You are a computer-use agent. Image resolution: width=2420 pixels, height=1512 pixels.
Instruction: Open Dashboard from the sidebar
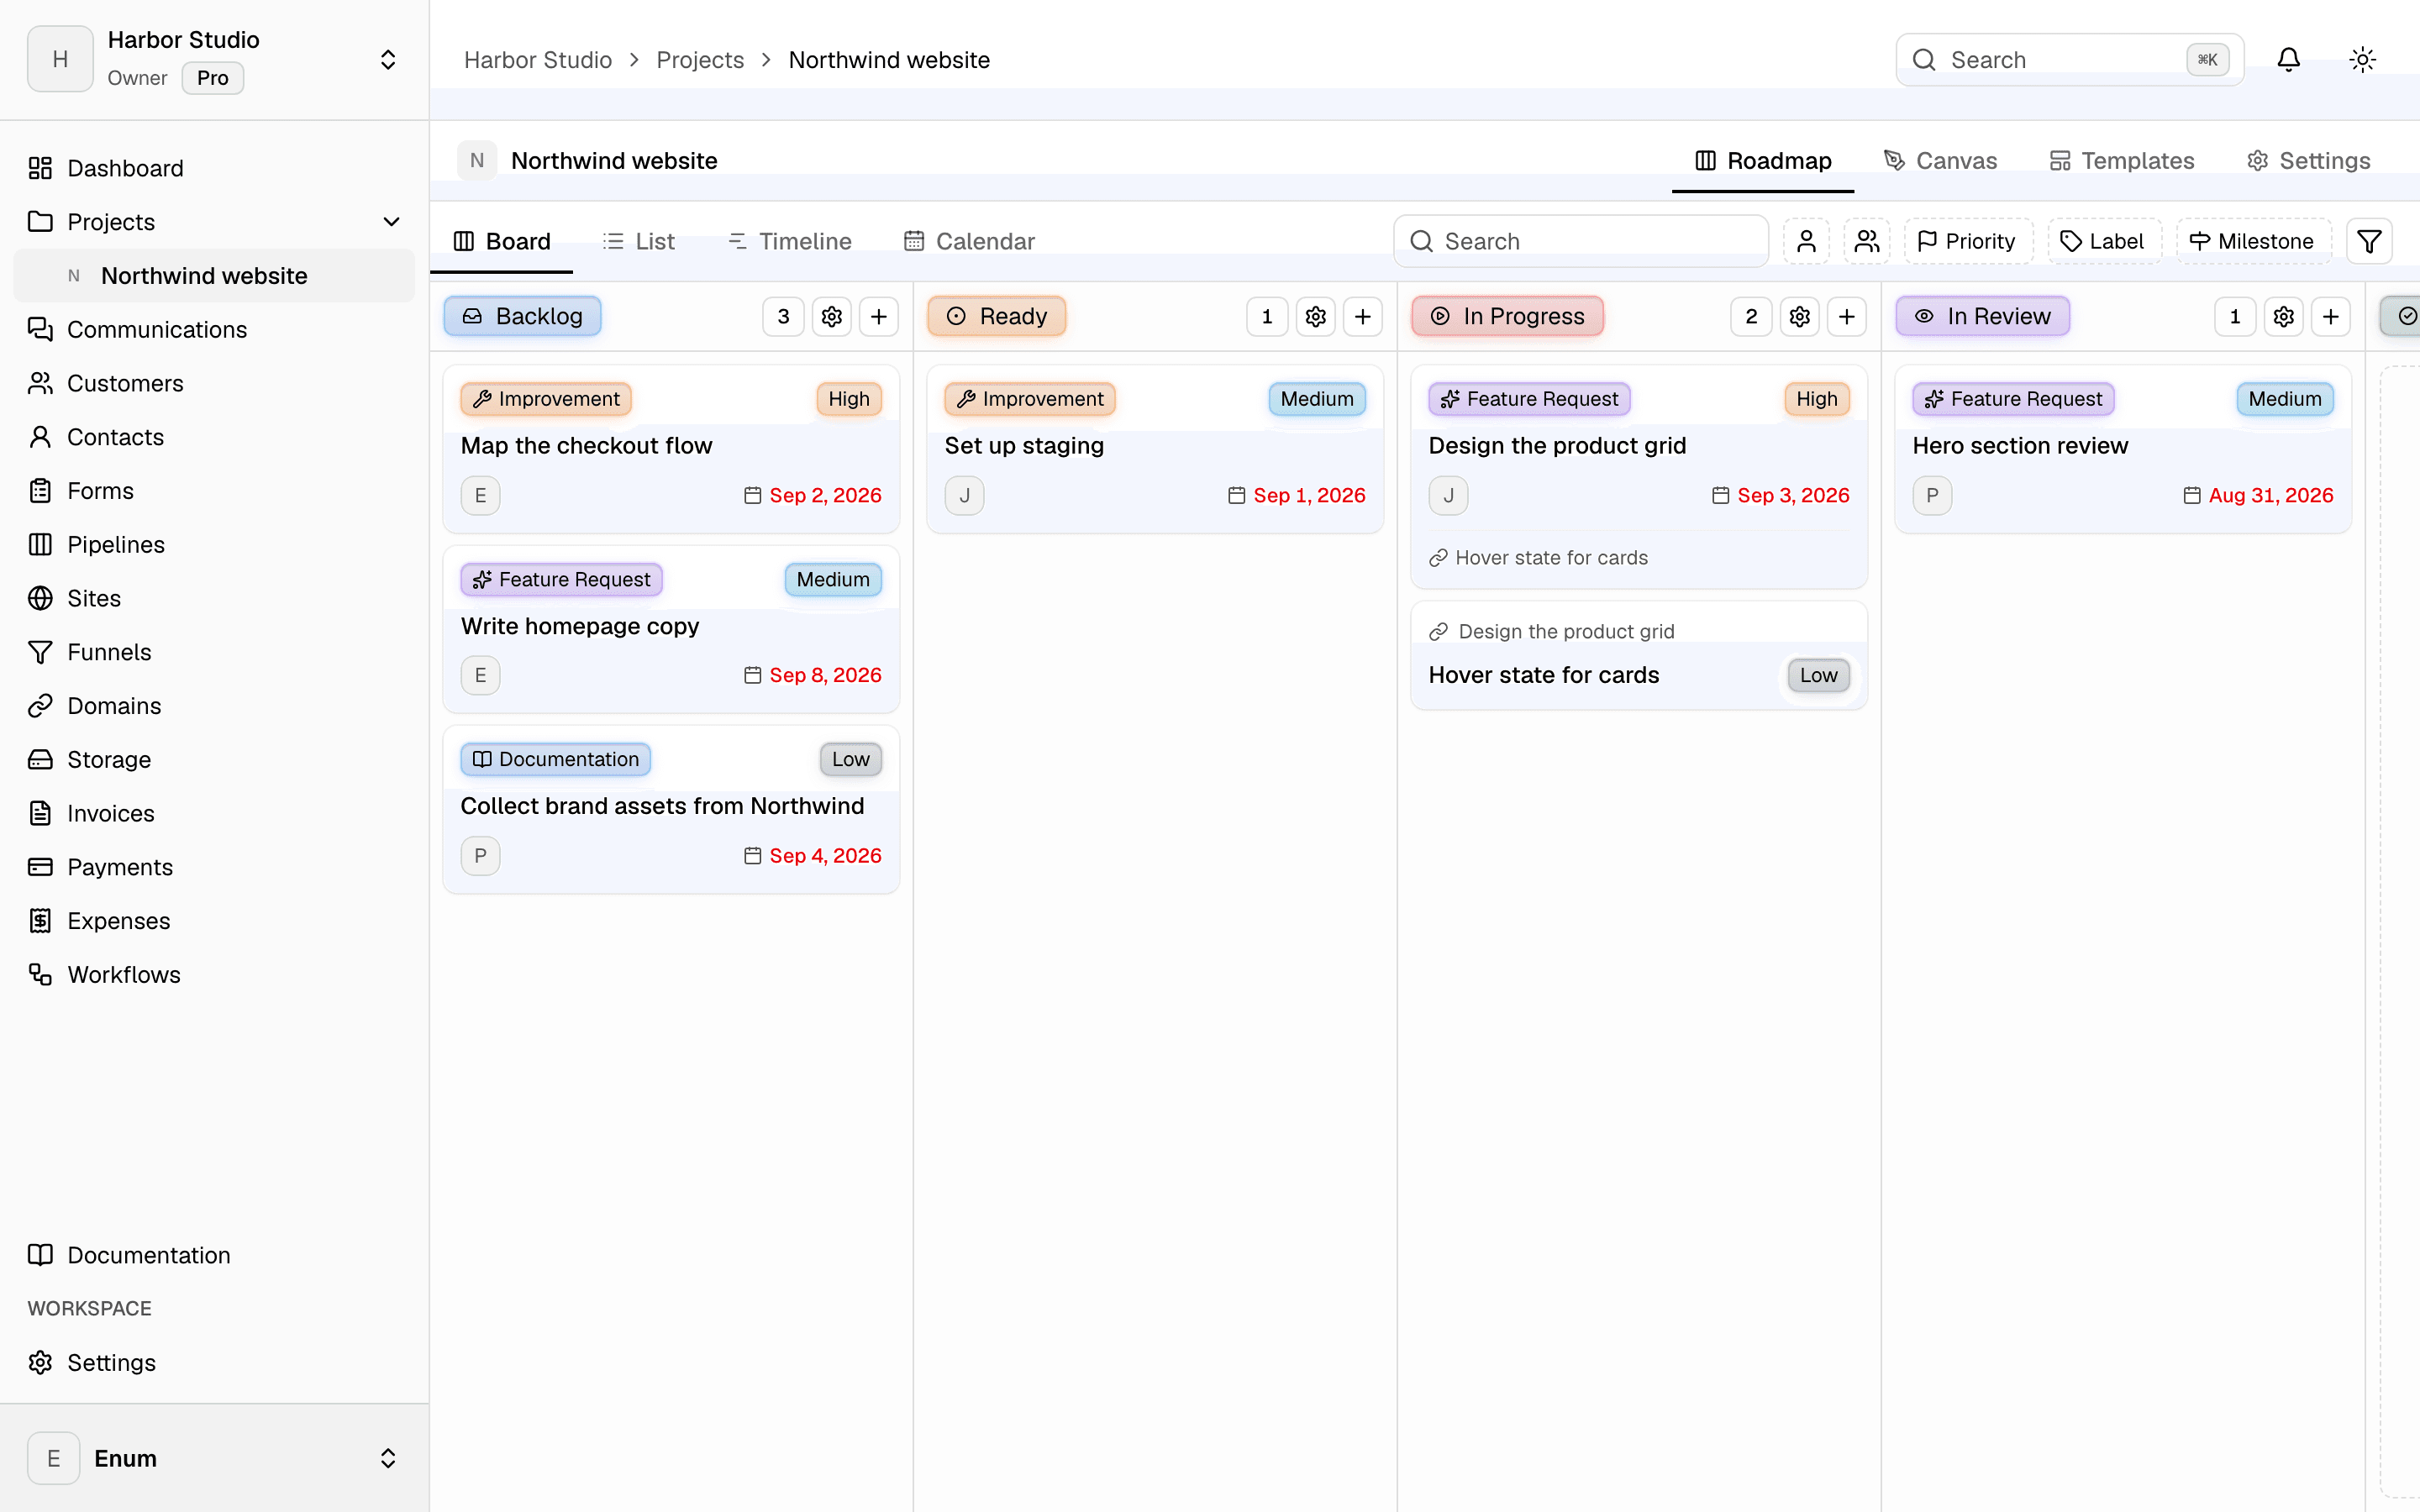(214, 168)
